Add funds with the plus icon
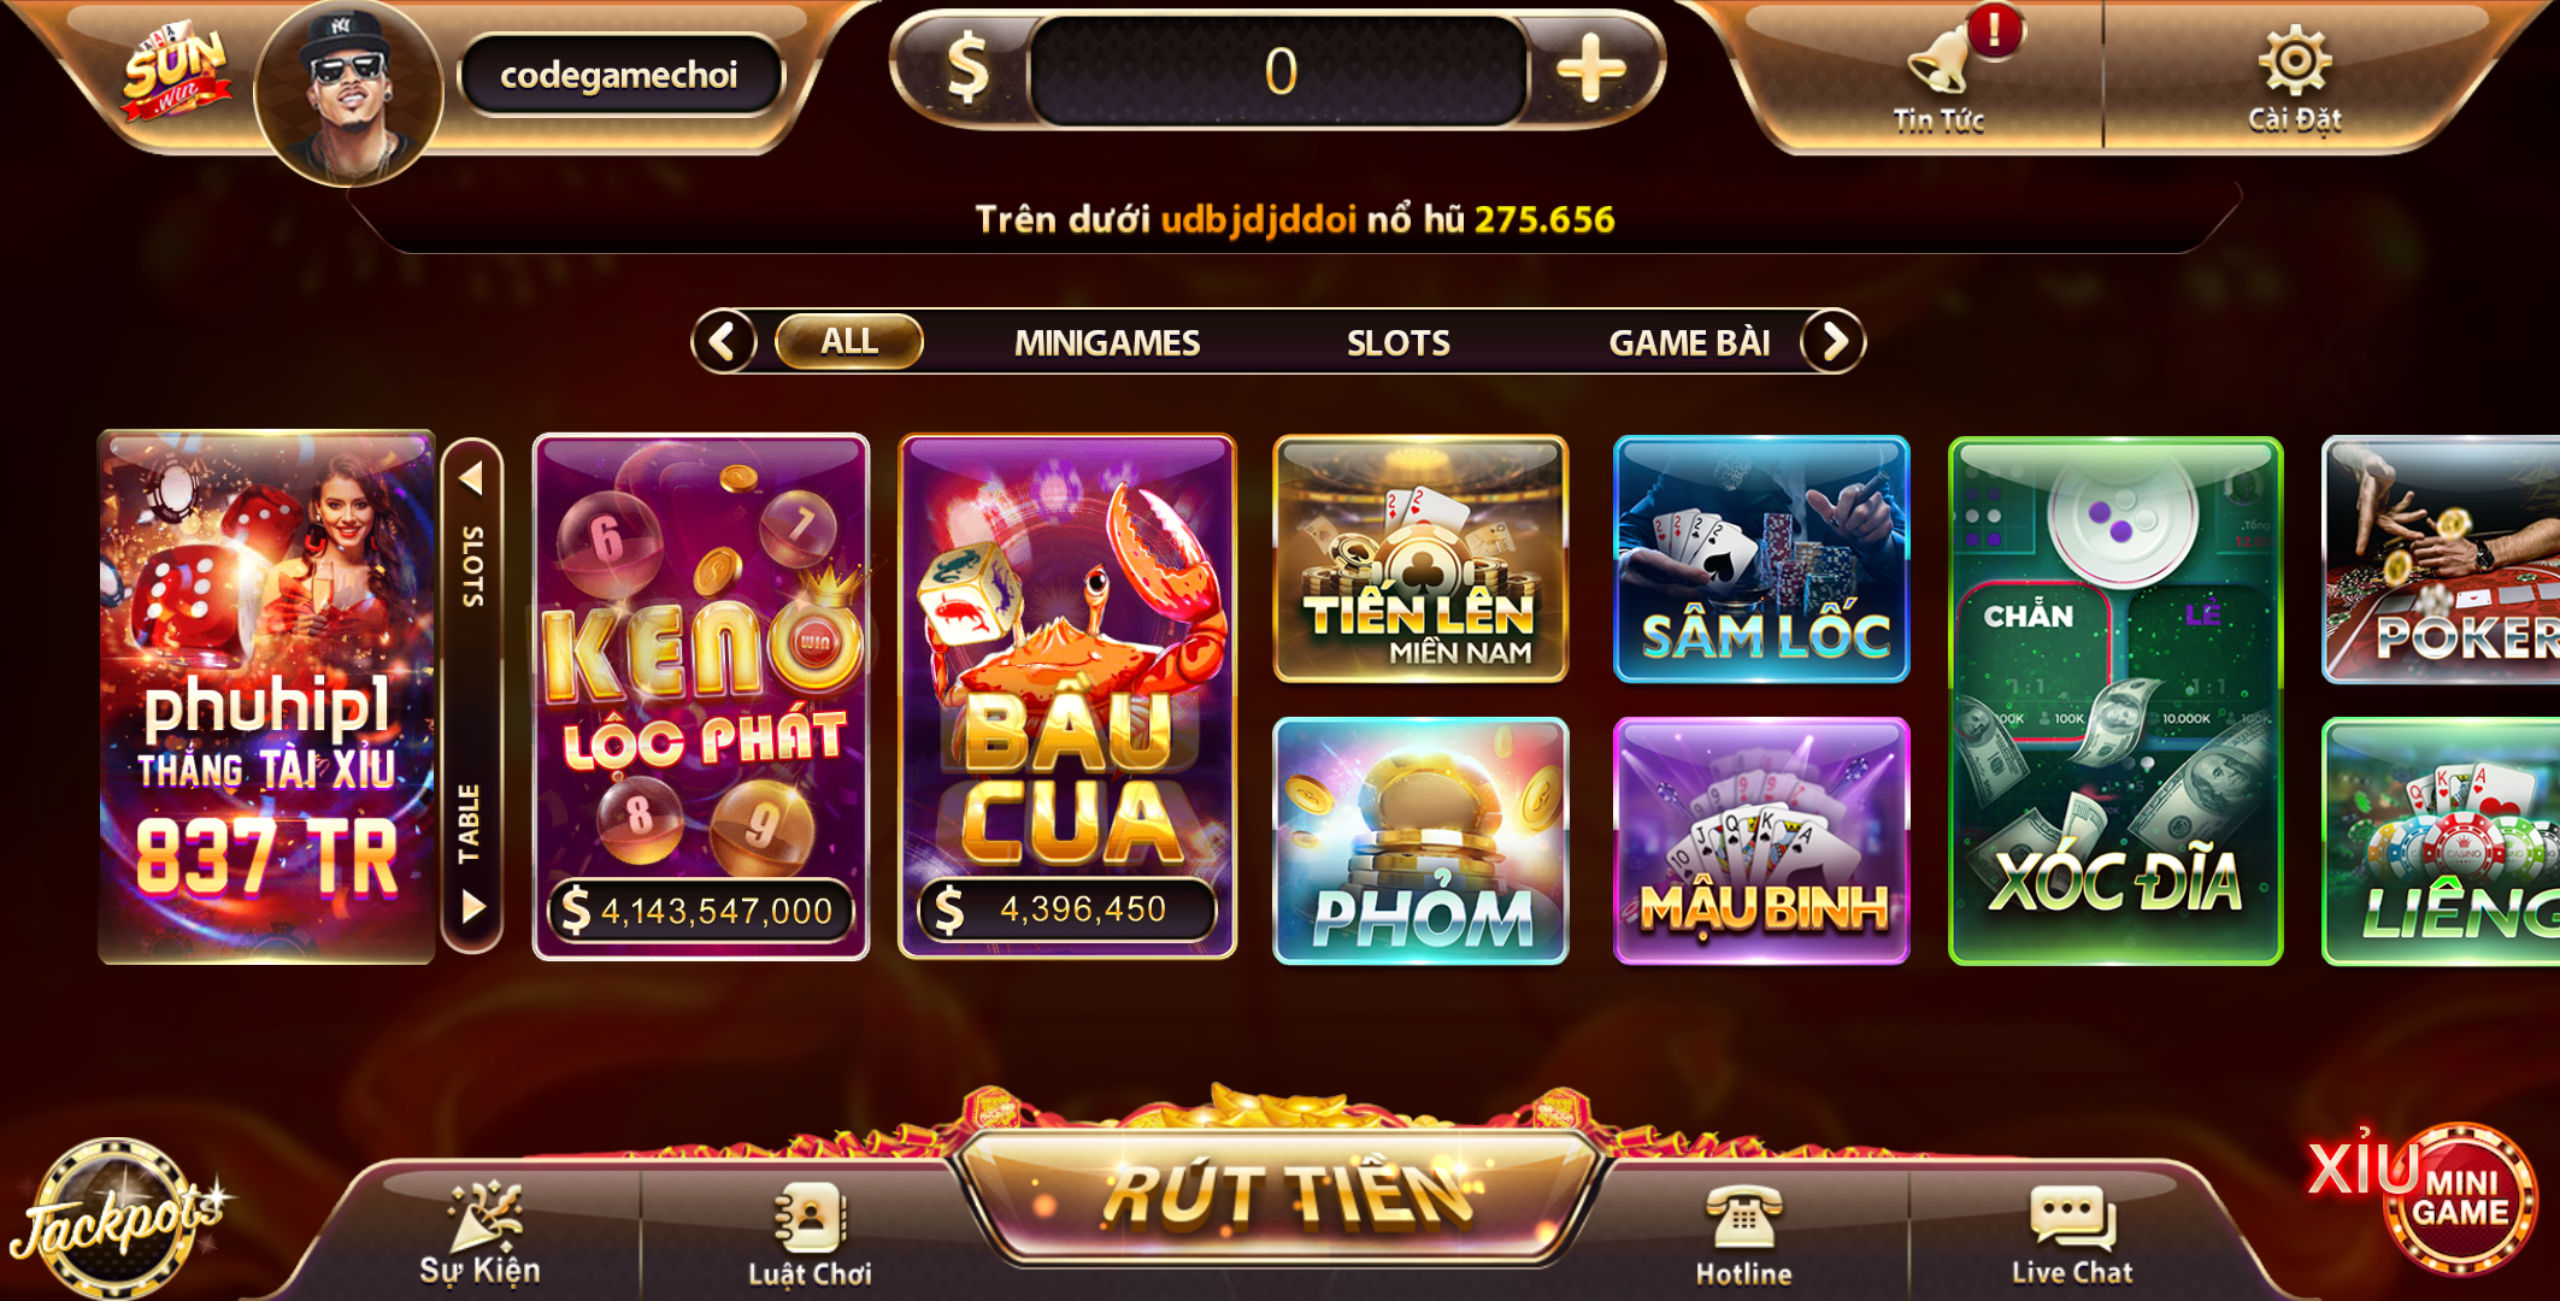Viewport: 2560px width, 1301px height. 1590,70
